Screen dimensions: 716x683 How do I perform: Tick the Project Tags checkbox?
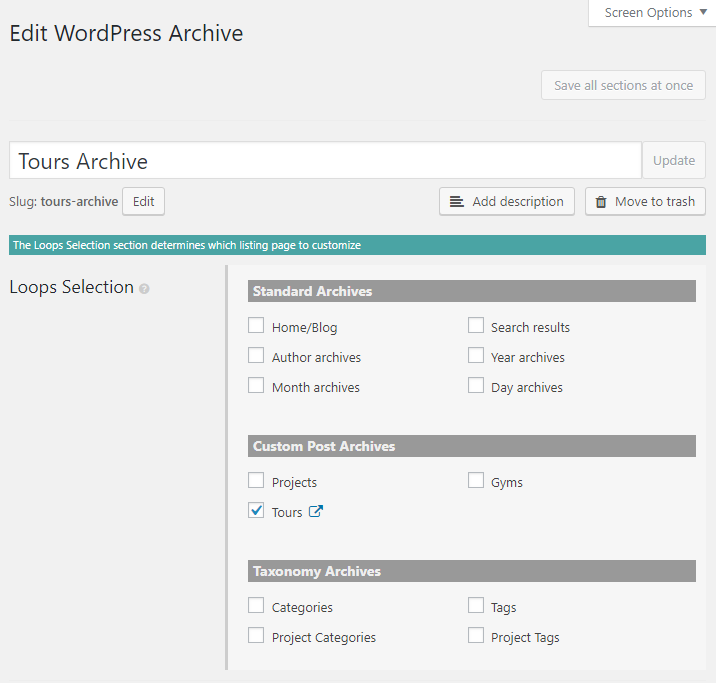(476, 635)
